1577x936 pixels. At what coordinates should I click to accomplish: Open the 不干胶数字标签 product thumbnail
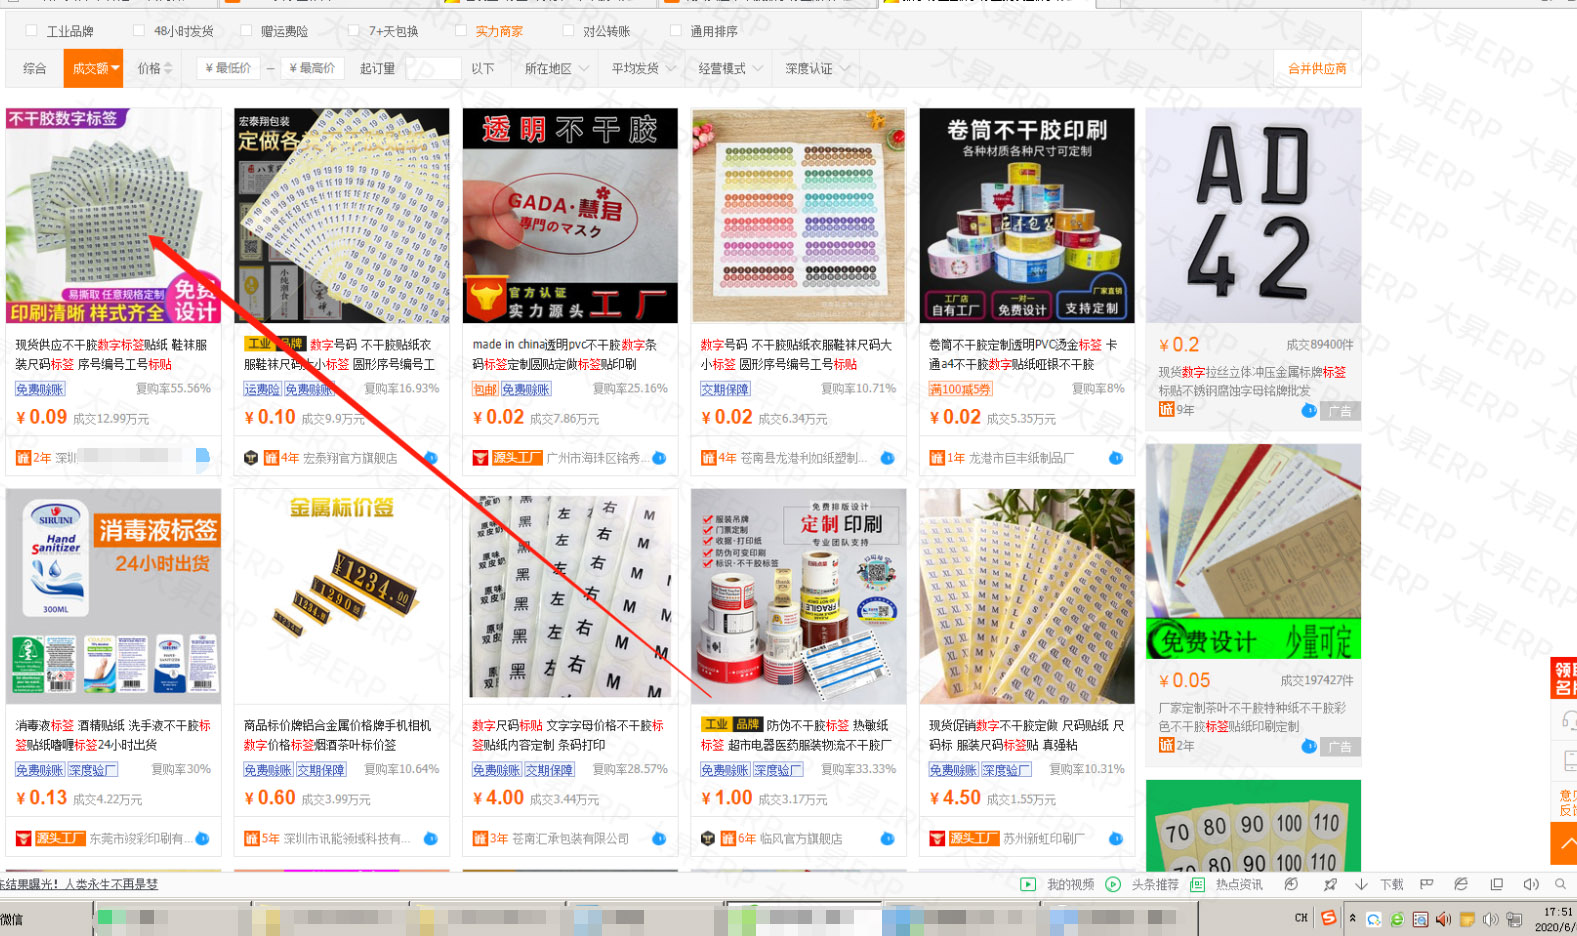click(113, 216)
